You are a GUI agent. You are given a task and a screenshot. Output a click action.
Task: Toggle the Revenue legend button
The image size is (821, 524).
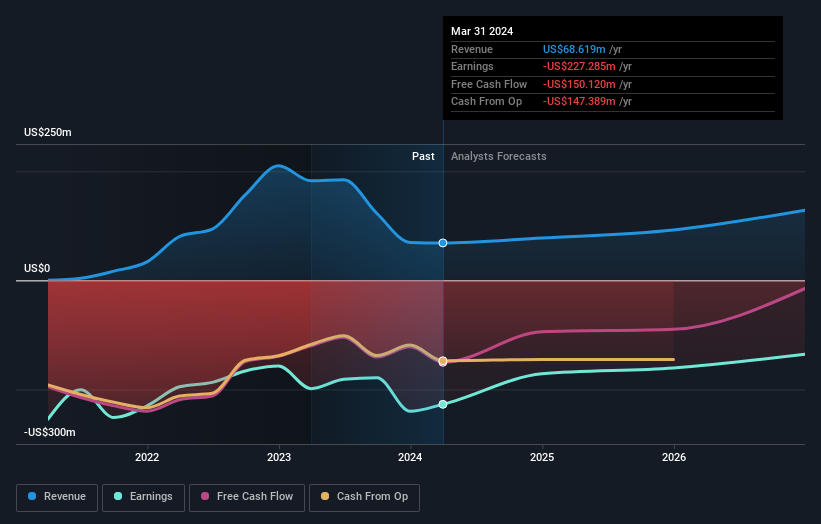tap(57, 497)
